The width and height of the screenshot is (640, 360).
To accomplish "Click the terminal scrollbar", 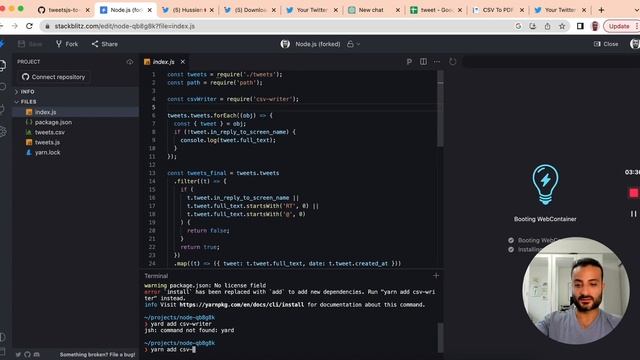I will coord(440,338).
